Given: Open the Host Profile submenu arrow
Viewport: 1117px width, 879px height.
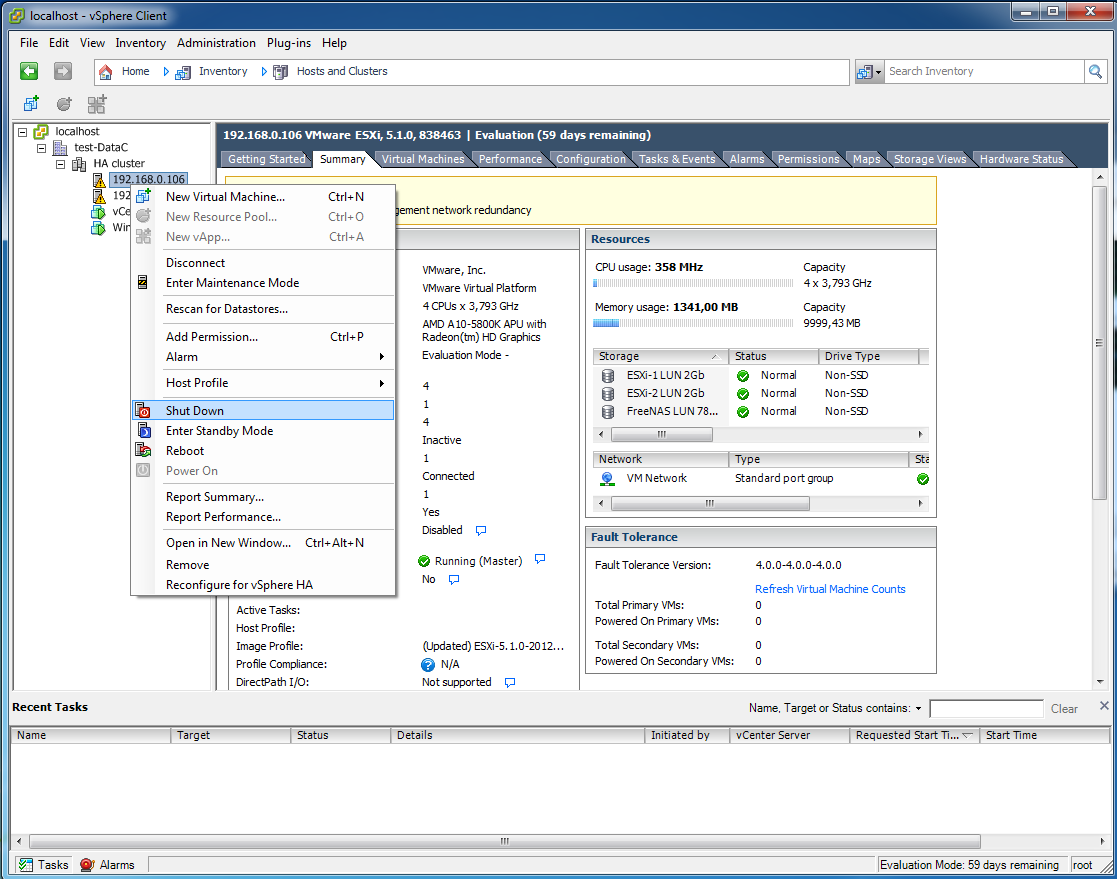Looking at the screenshot, I should point(382,383).
